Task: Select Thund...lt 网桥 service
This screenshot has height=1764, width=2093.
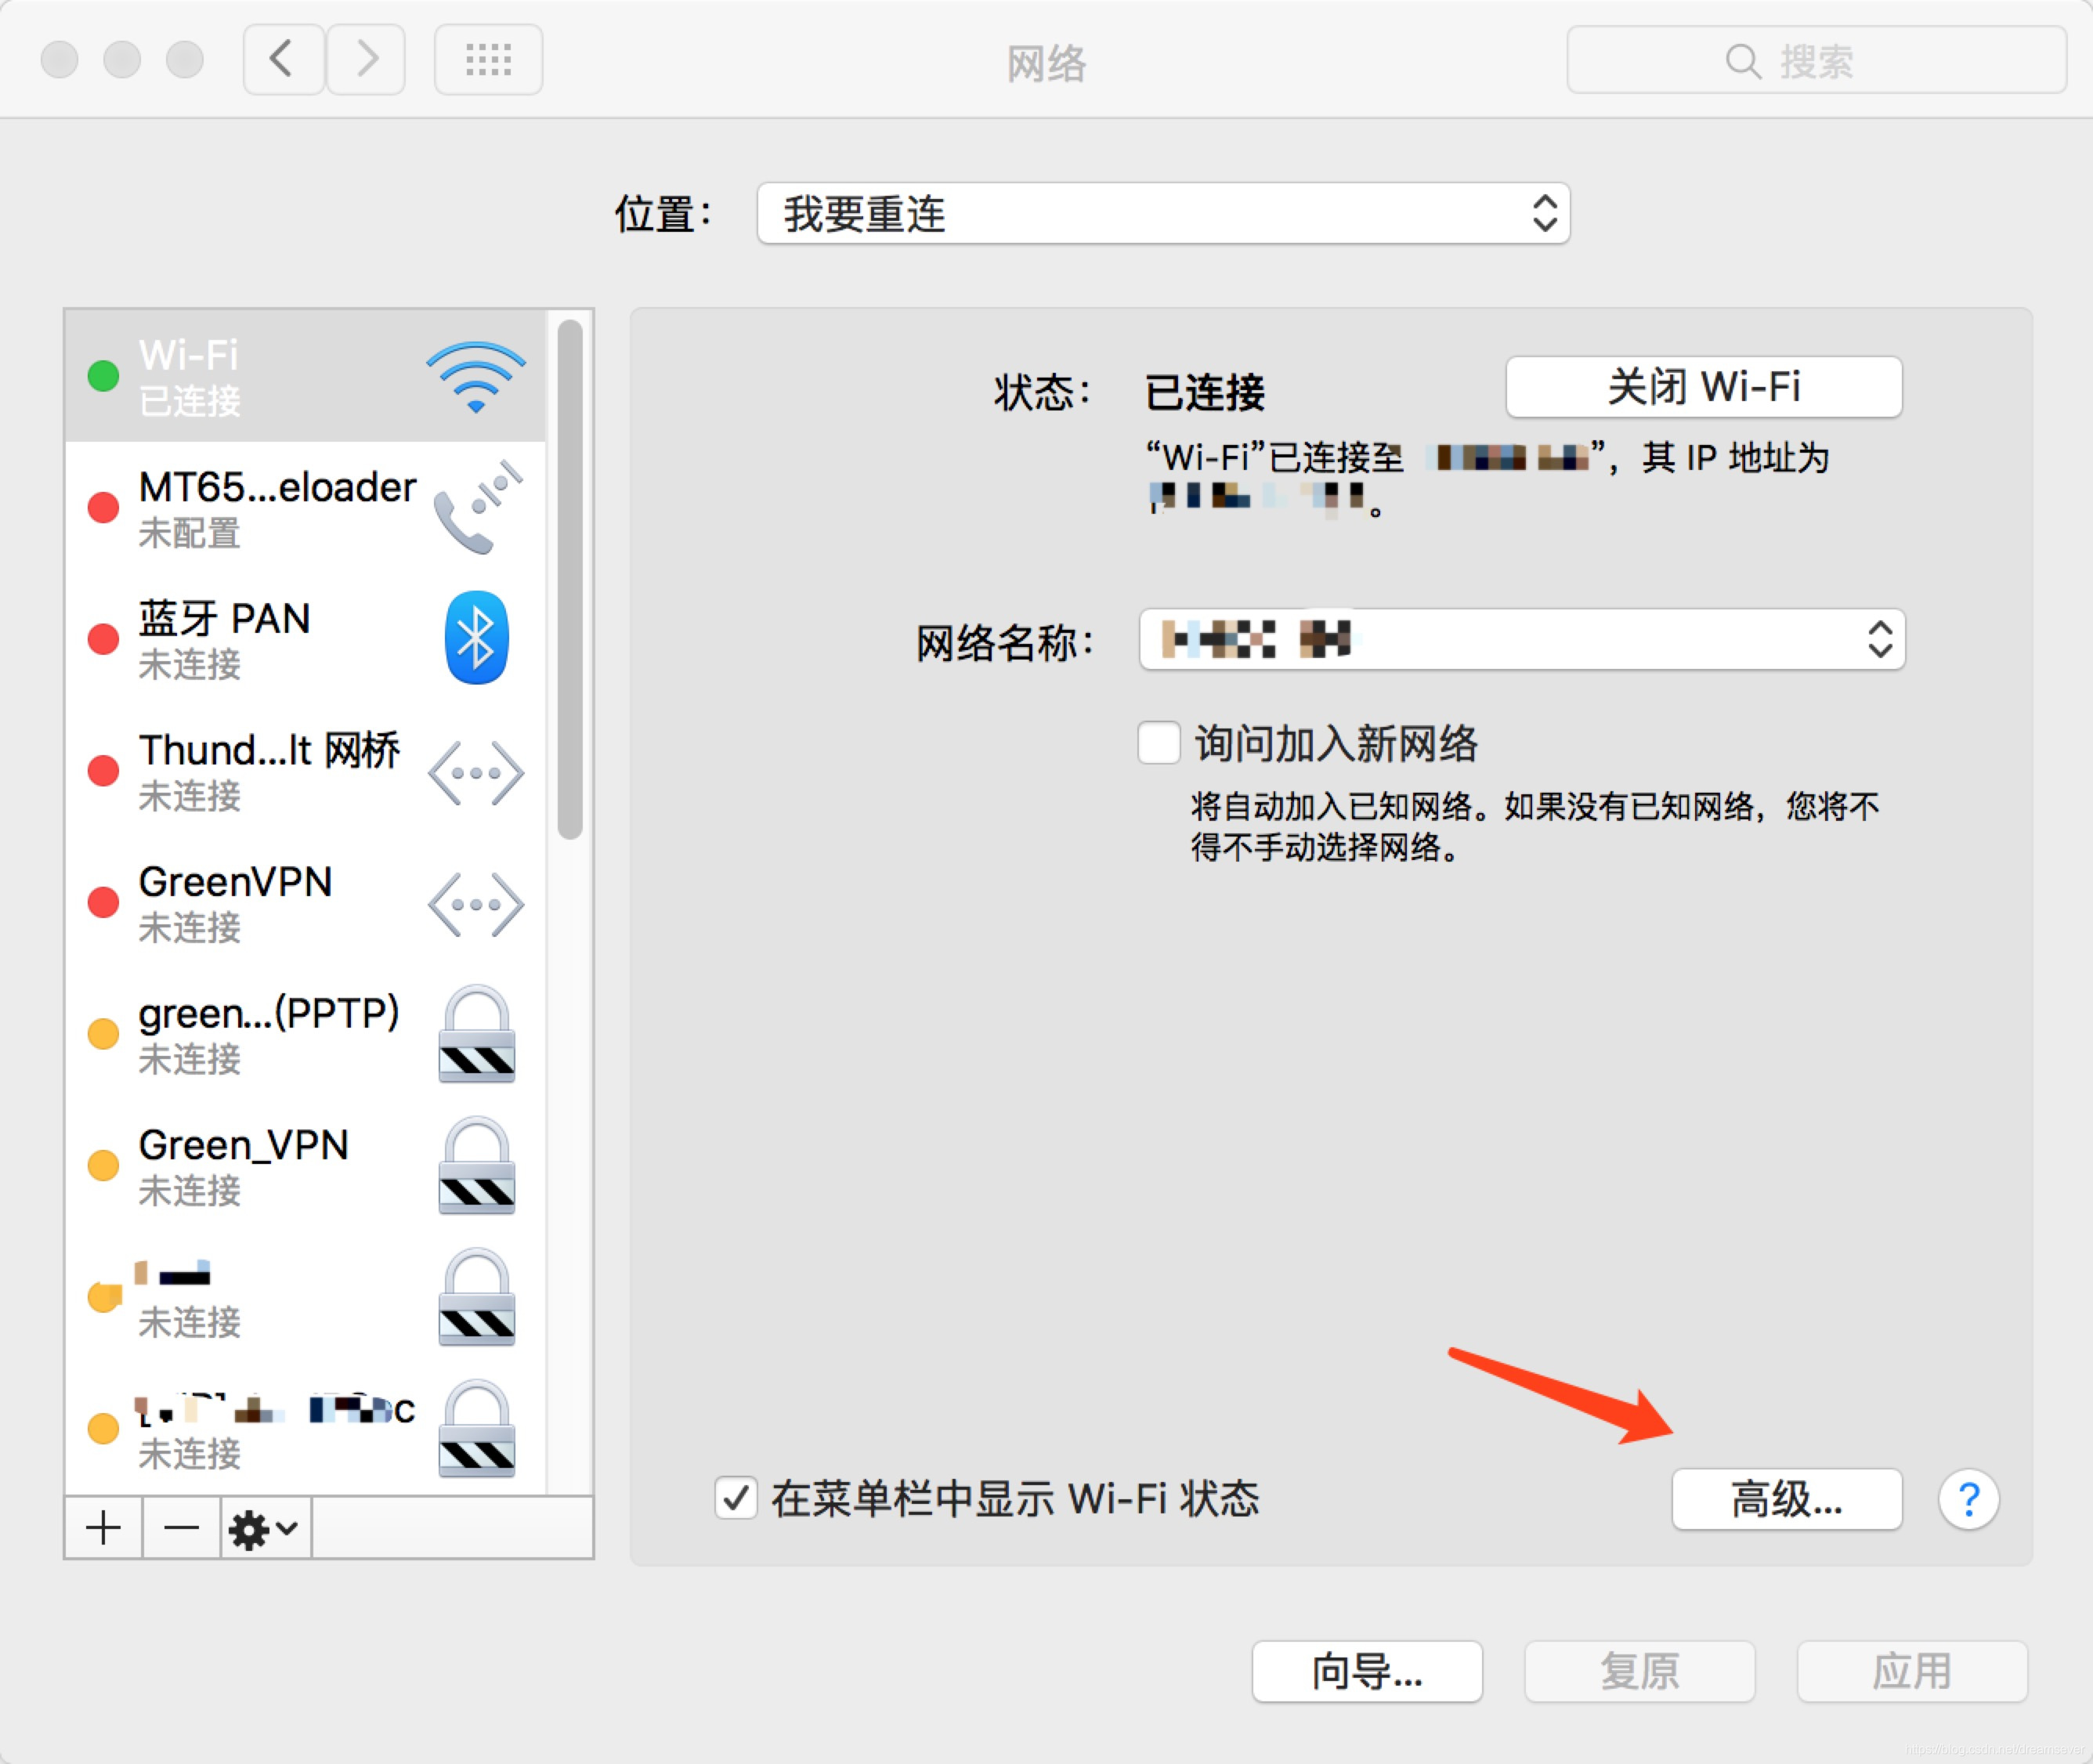Action: (306, 771)
